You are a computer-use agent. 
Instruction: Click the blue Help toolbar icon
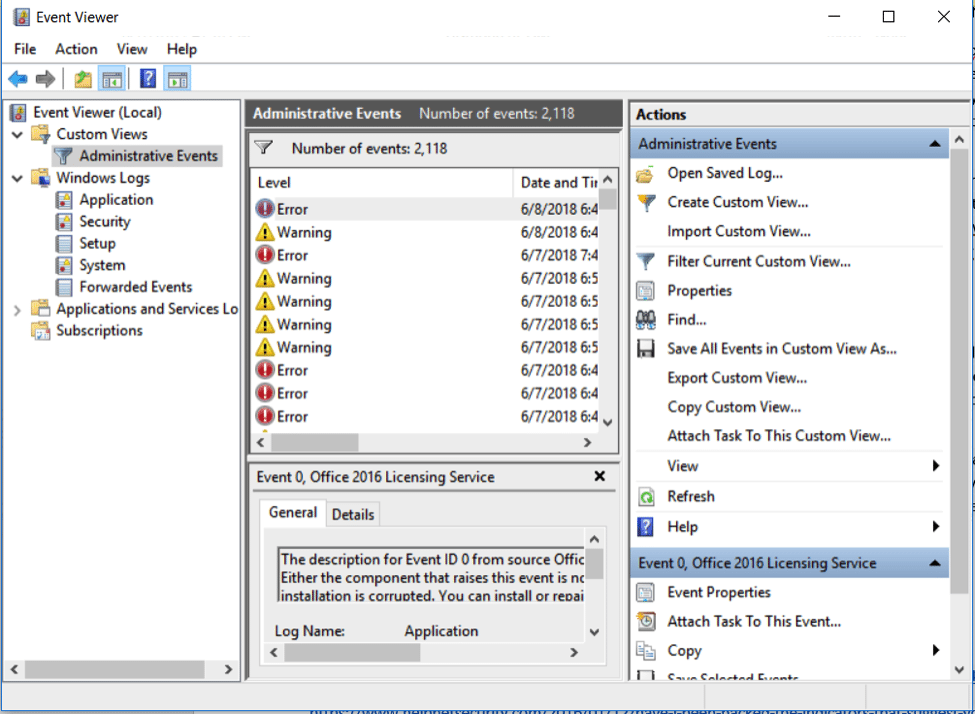point(148,79)
